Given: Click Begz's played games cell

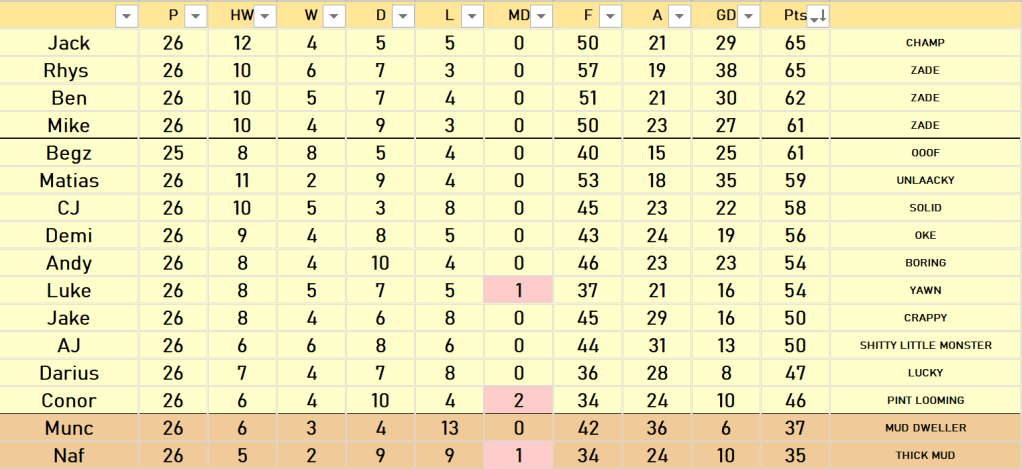Looking at the screenshot, I should pyautogui.click(x=173, y=153).
